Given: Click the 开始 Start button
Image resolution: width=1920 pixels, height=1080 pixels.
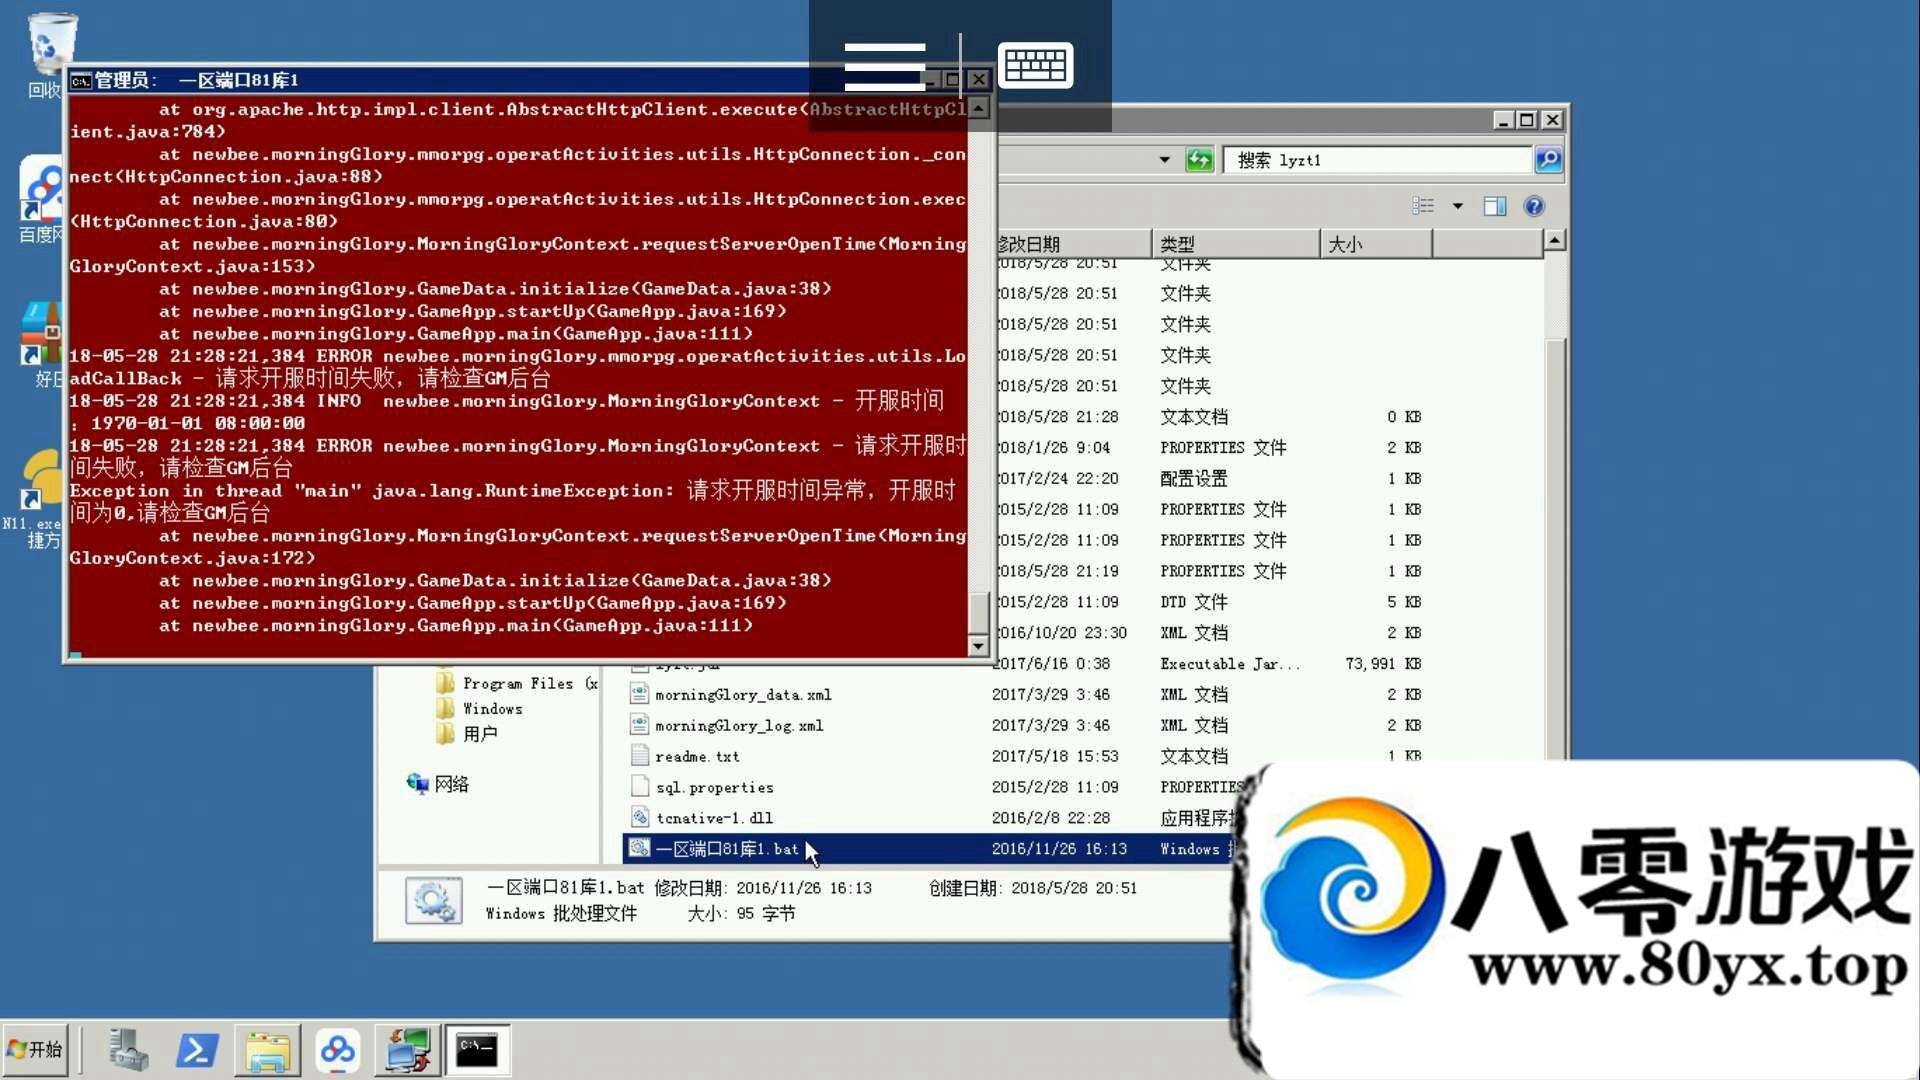Looking at the screenshot, I should tap(36, 1049).
